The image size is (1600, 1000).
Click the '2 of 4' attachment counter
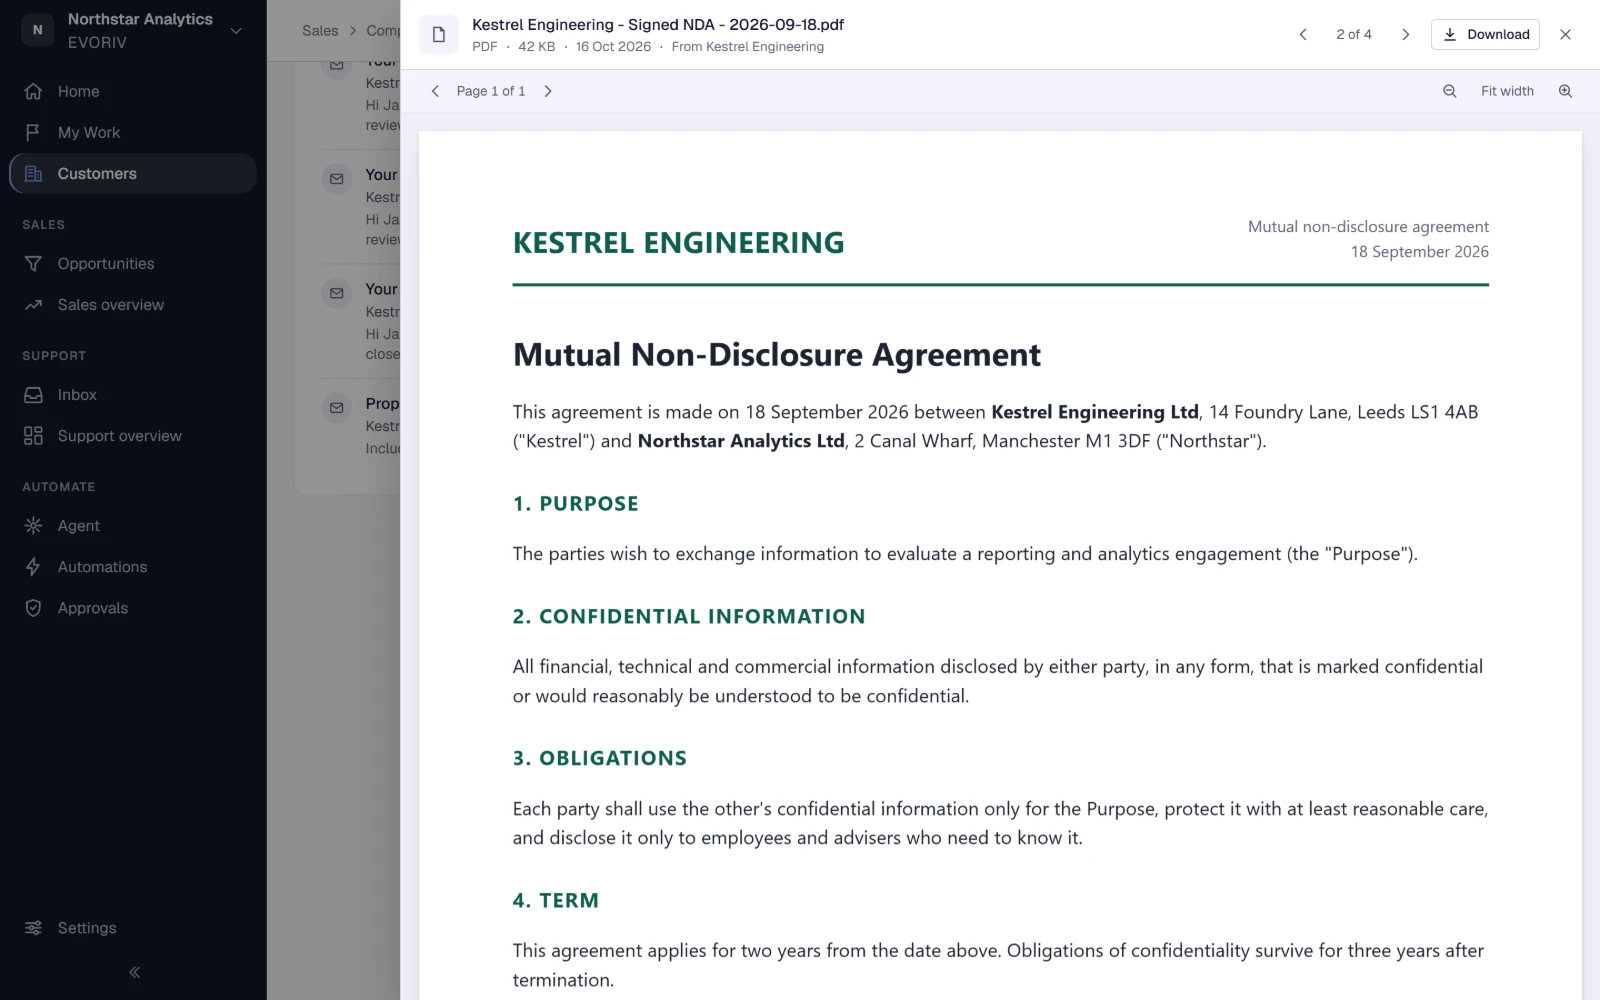pyautogui.click(x=1354, y=34)
